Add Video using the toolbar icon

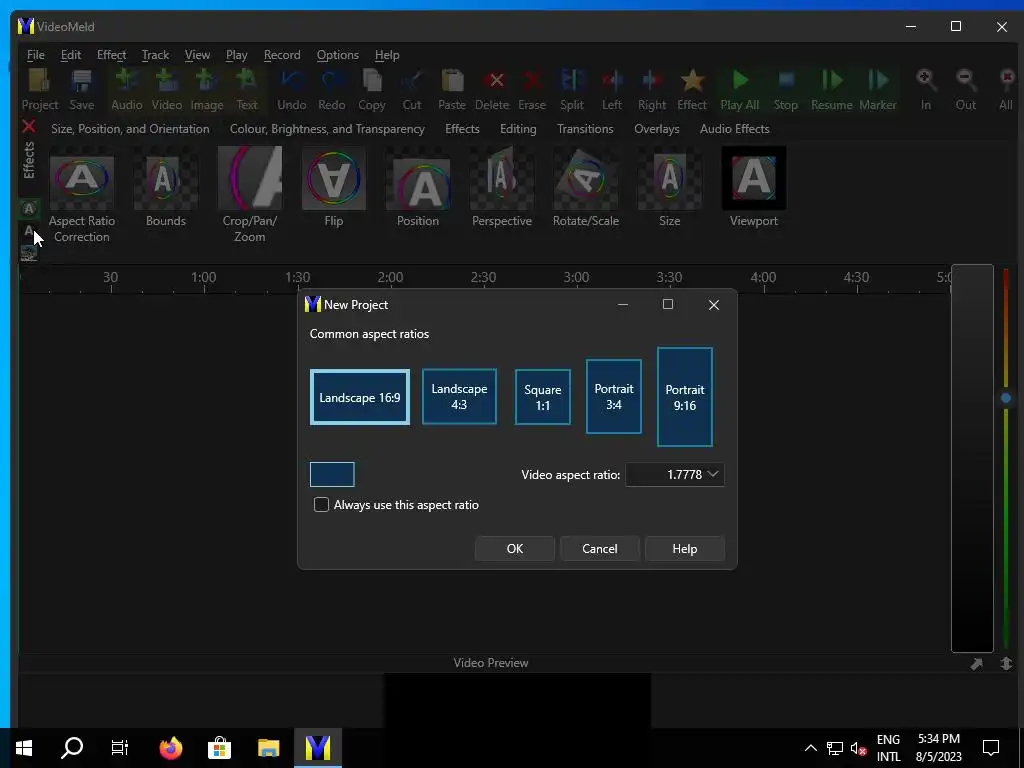(167, 89)
